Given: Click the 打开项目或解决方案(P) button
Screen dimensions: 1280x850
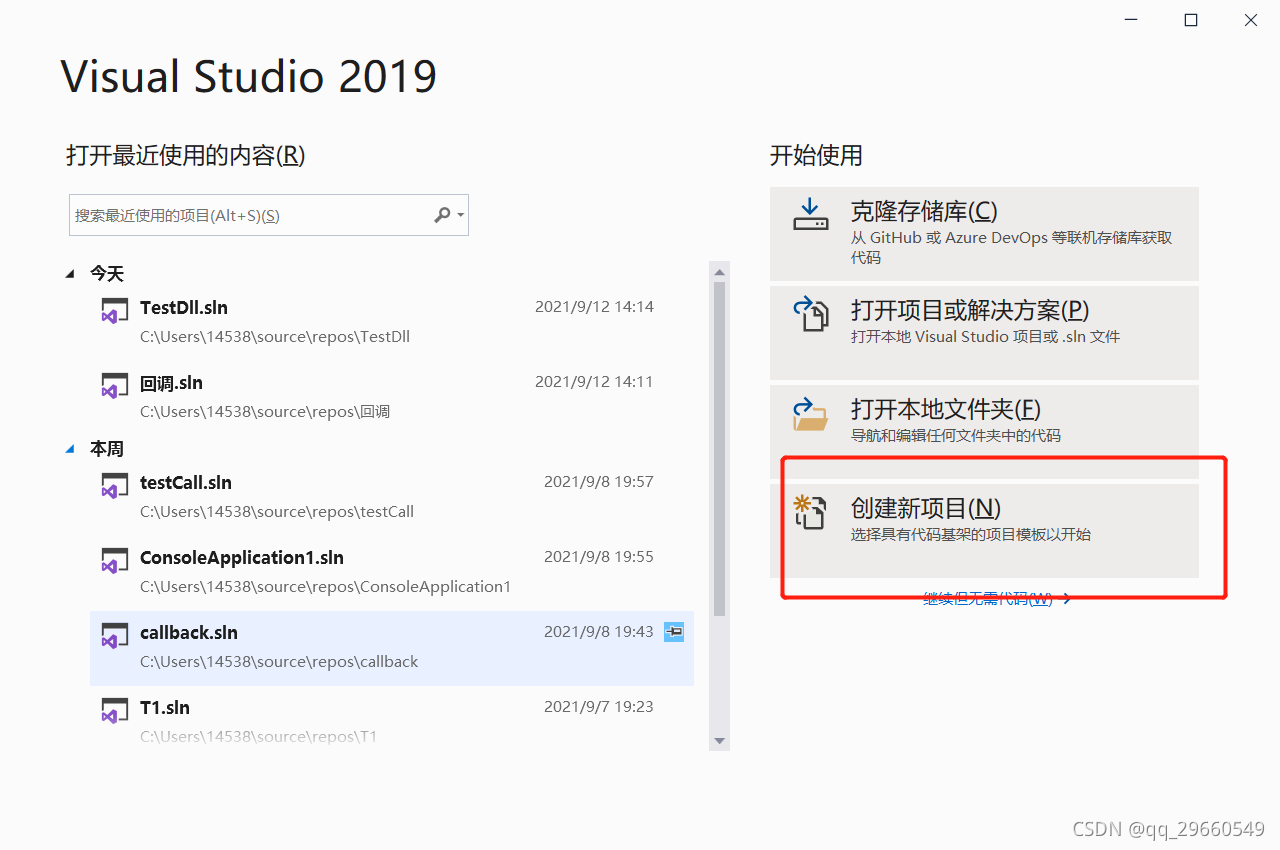Looking at the screenshot, I should coord(984,333).
